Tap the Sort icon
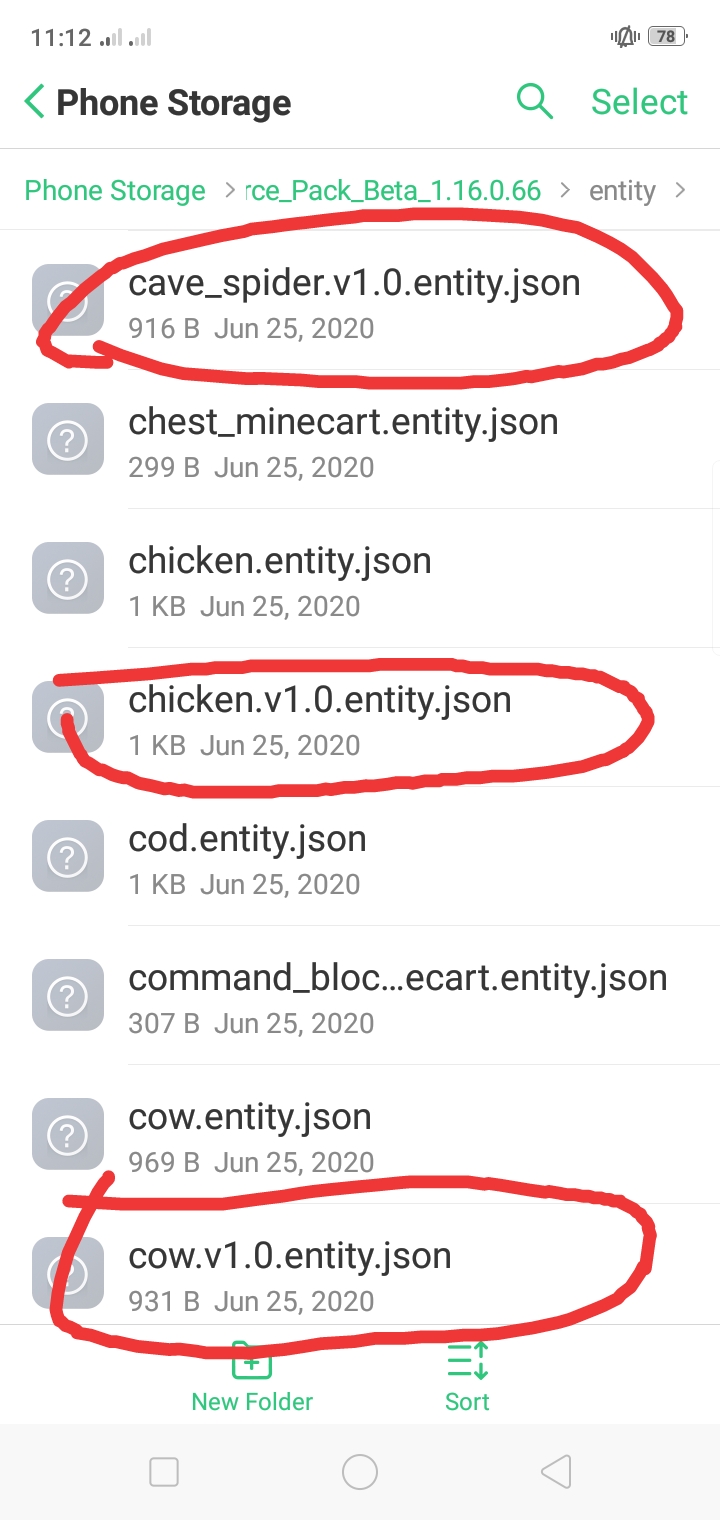Viewport: 720px width, 1520px height. click(x=467, y=1362)
